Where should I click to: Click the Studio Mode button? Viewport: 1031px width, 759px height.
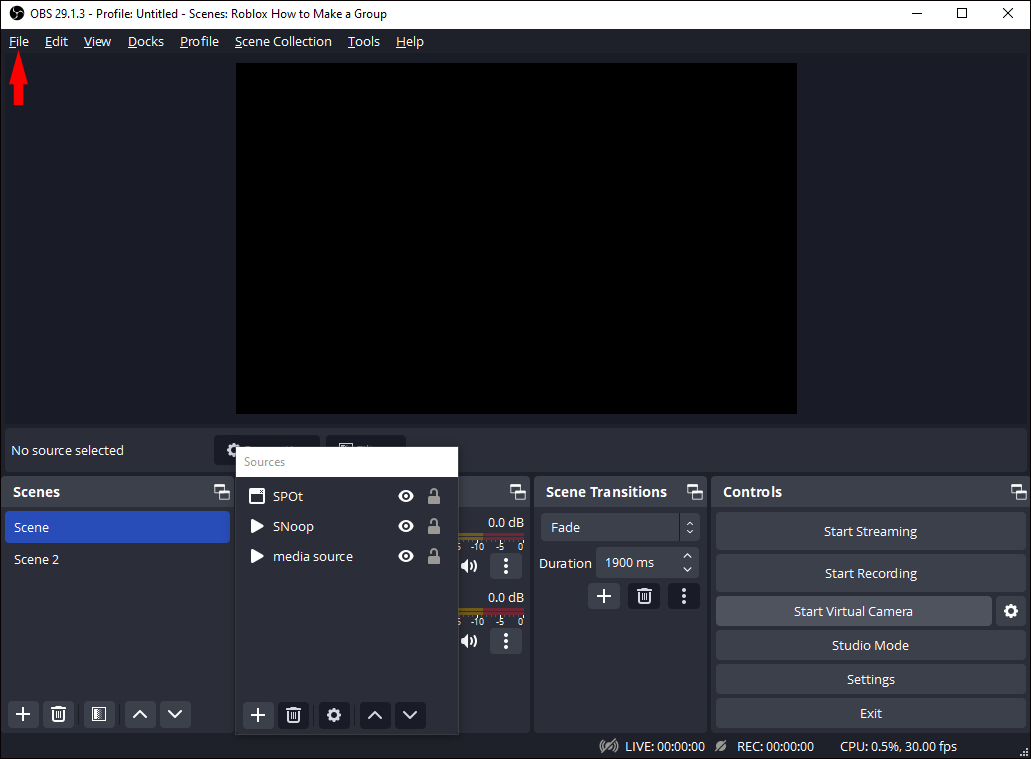coord(870,645)
